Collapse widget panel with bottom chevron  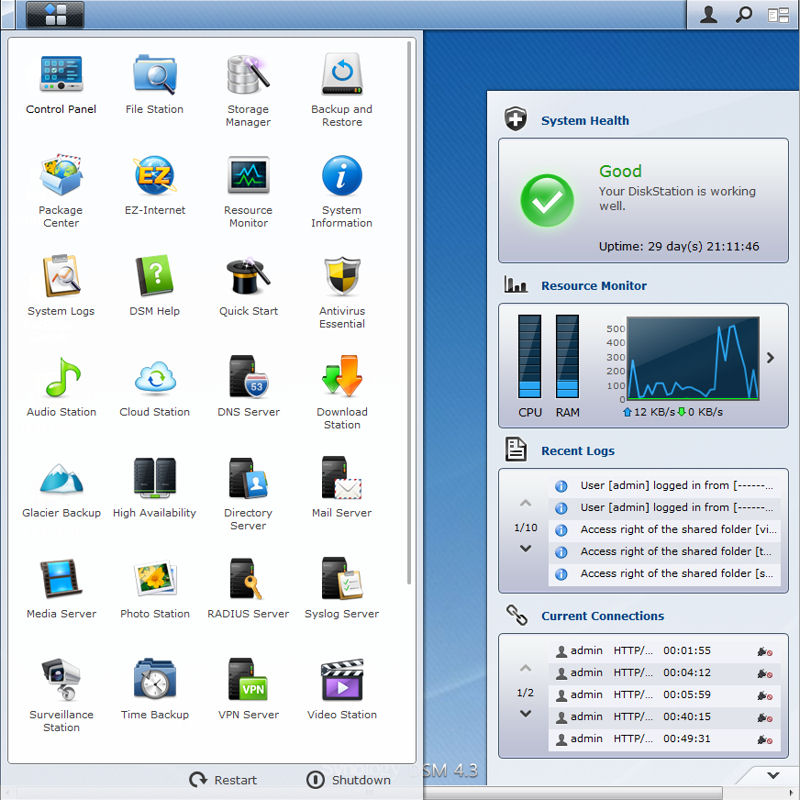coord(773,775)
